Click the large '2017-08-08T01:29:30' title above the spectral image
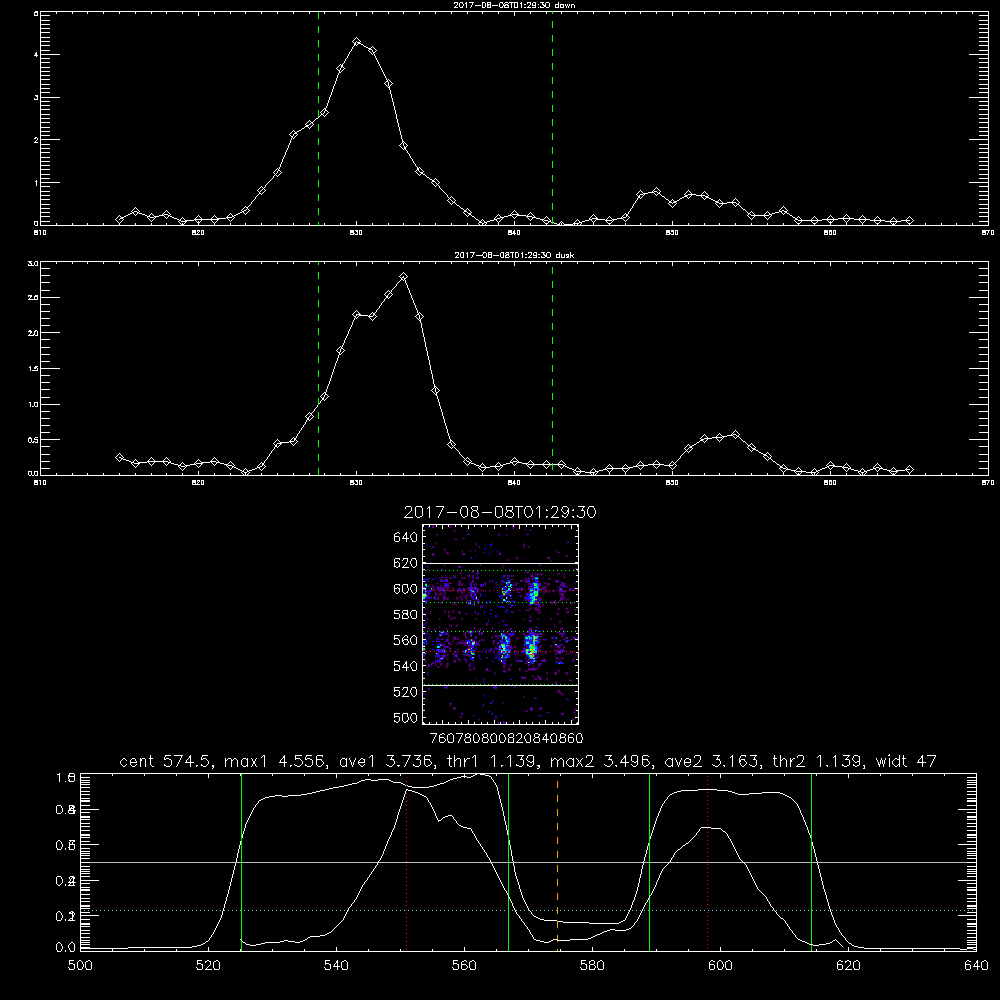1000x1000 pixels. click(500, 512)
